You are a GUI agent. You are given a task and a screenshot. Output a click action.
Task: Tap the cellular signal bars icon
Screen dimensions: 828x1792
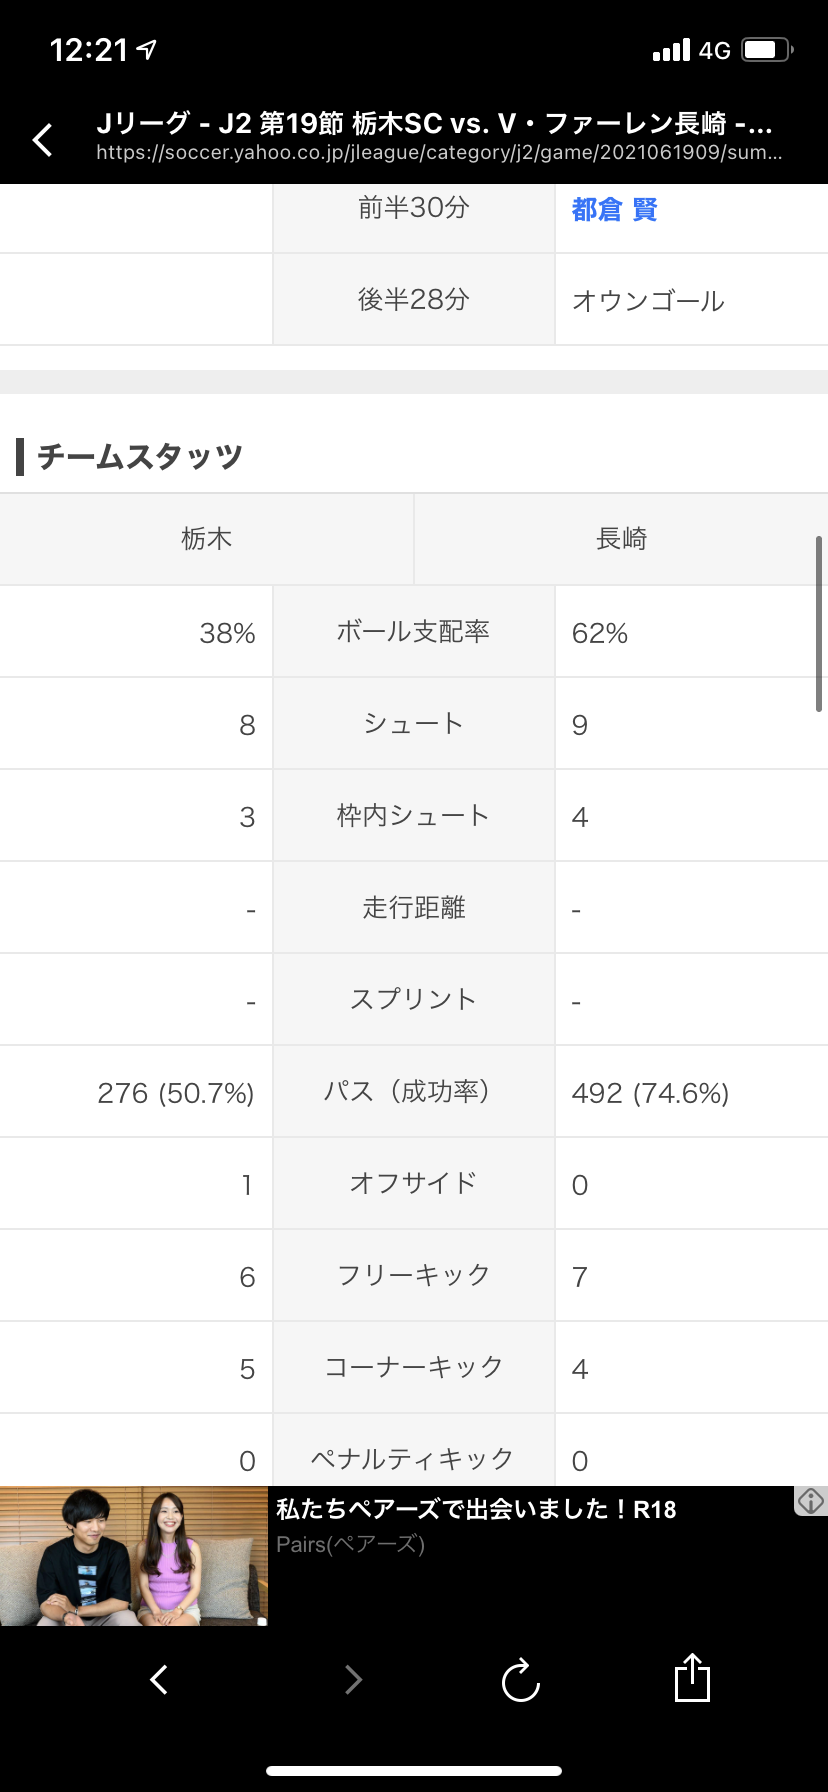click(x=671, y=50)
